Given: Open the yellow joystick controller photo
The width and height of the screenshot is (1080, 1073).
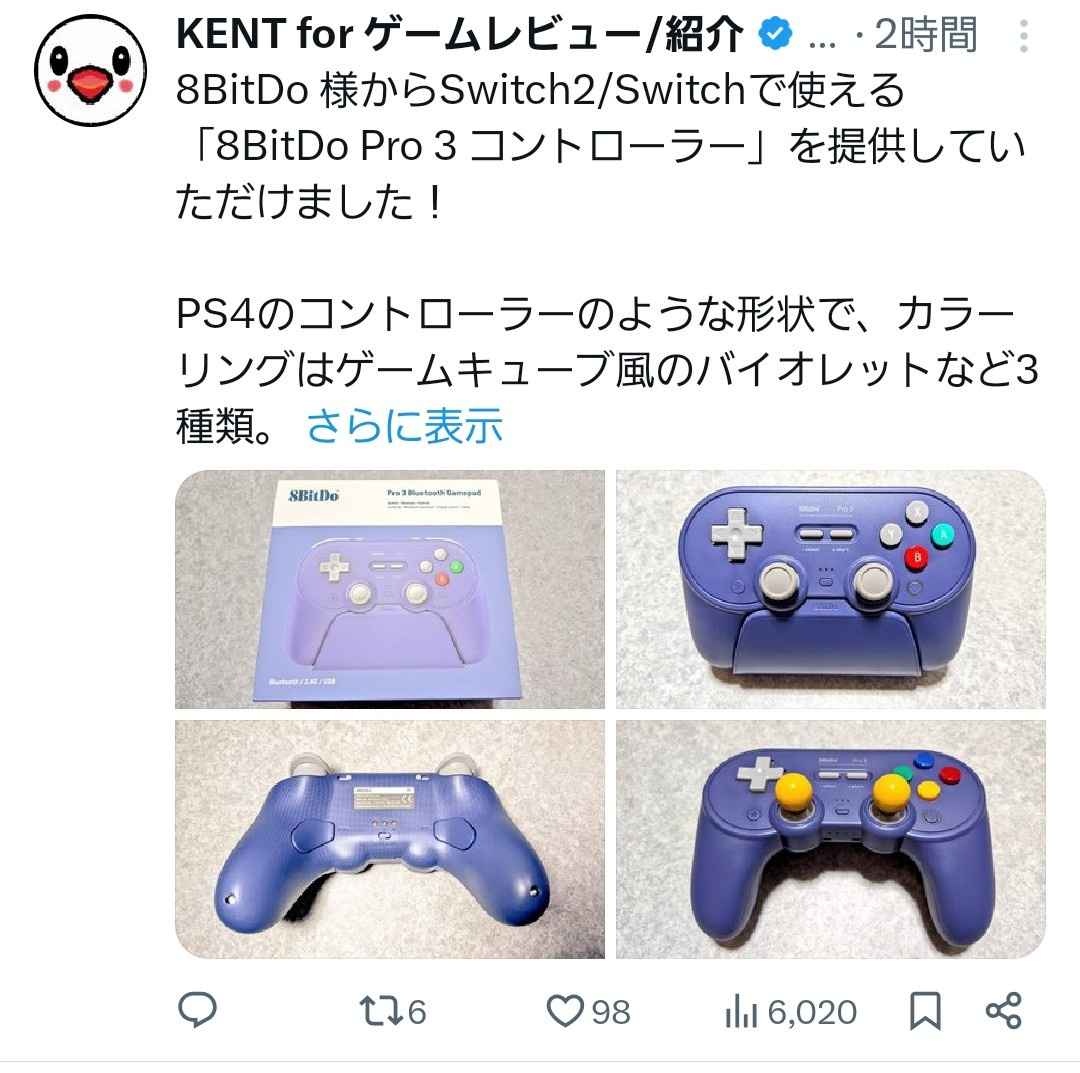Looking at the screenshot, I should coord(831,840).
